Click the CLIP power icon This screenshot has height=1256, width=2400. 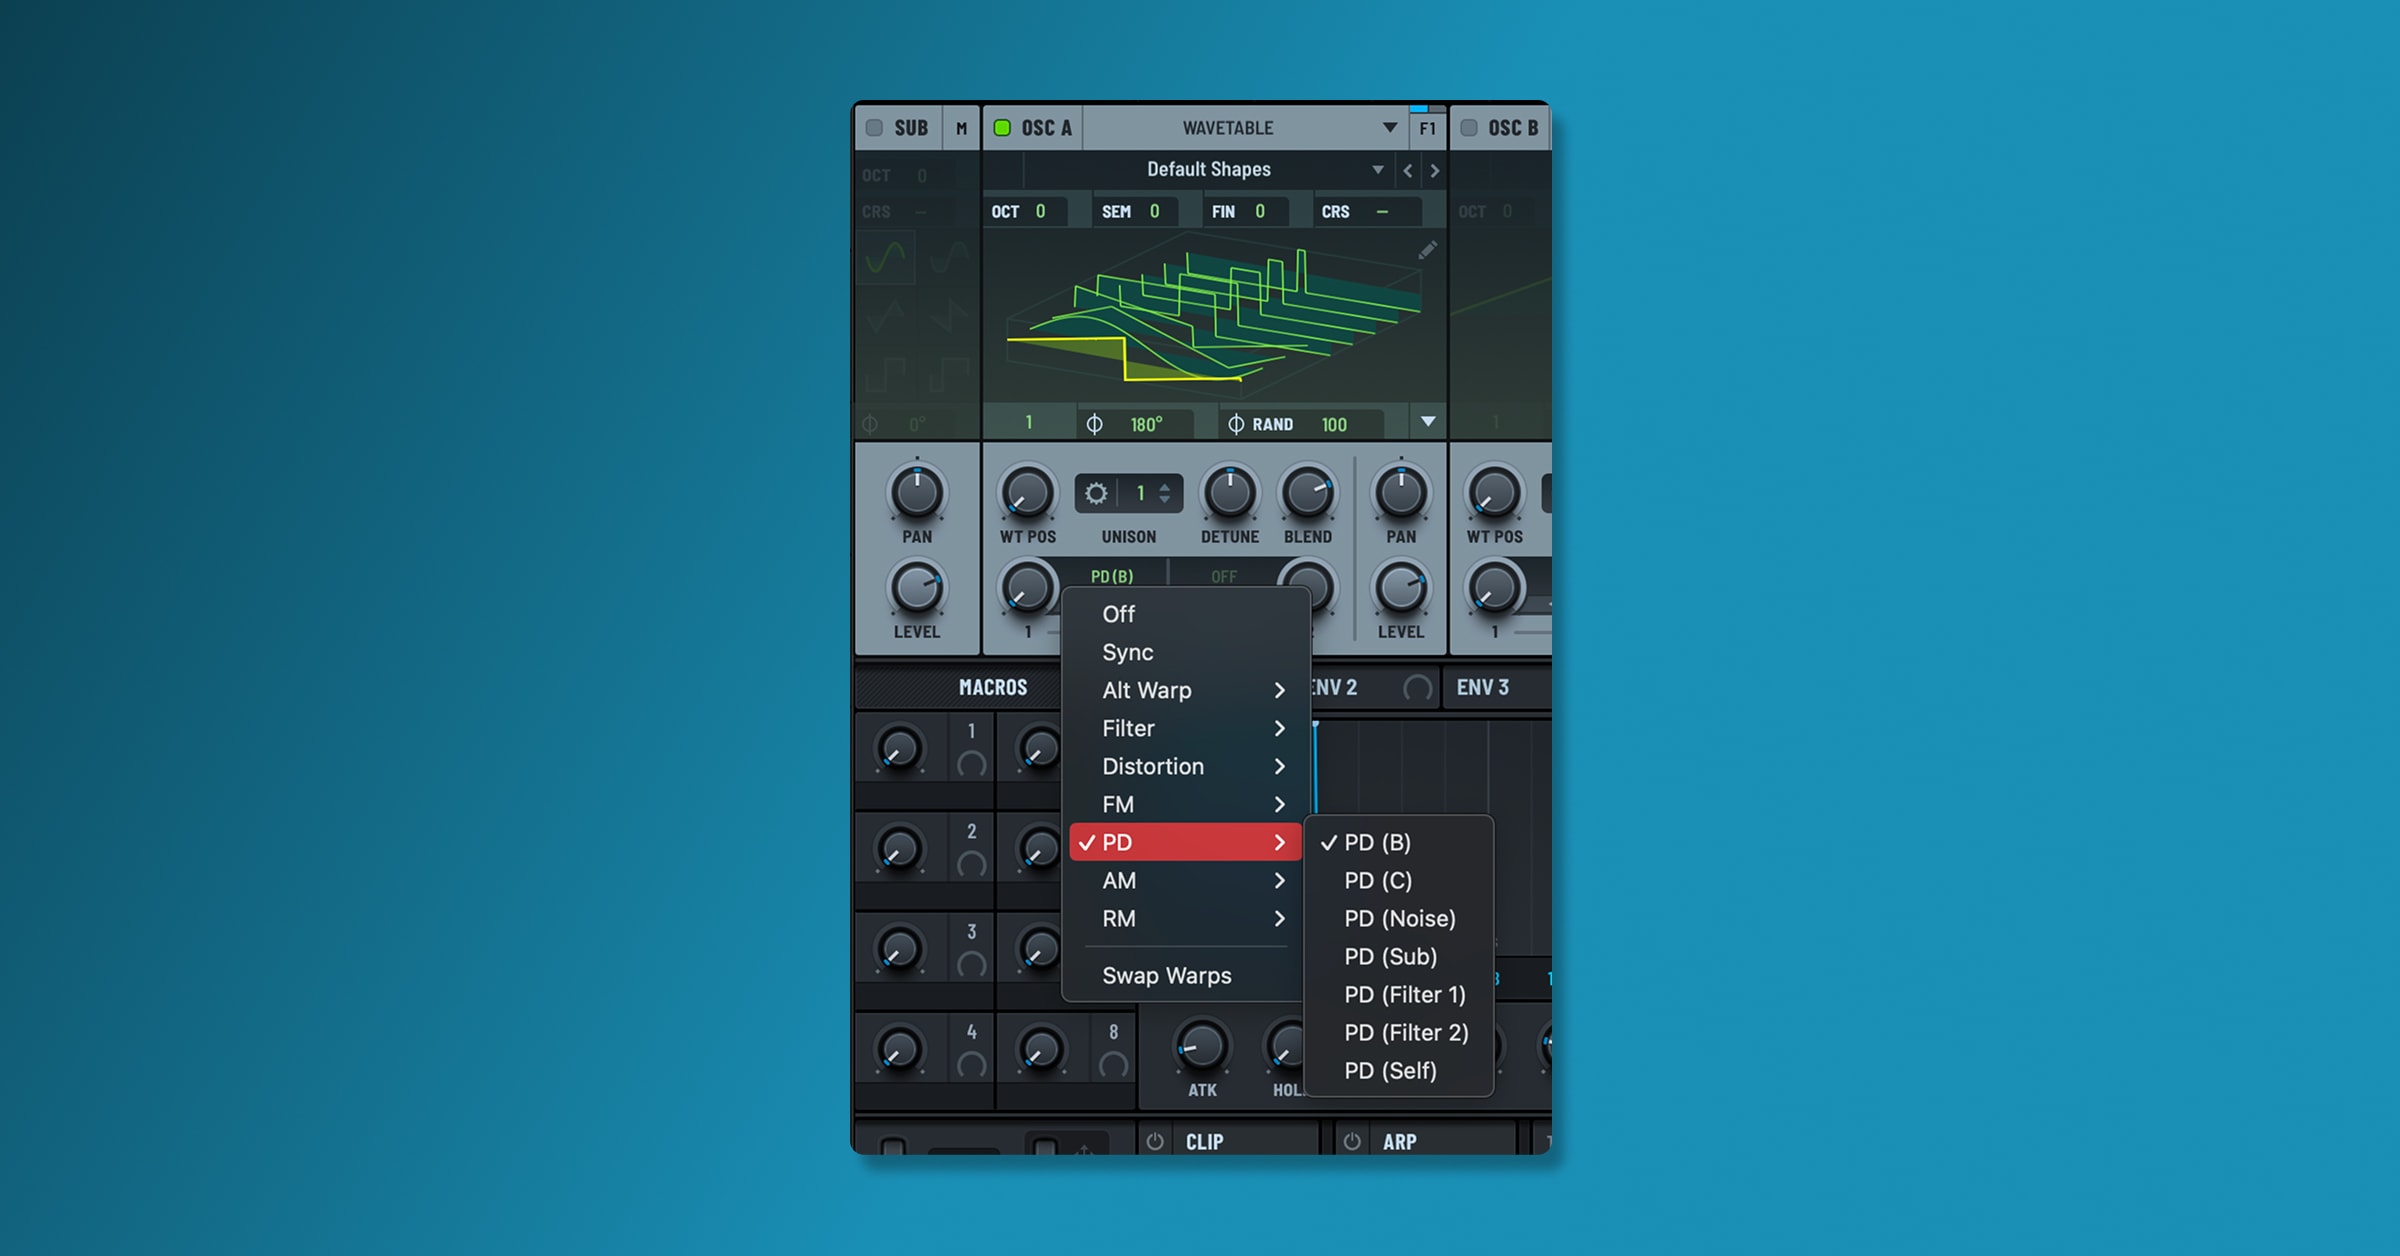[x=1155, y=1141]
